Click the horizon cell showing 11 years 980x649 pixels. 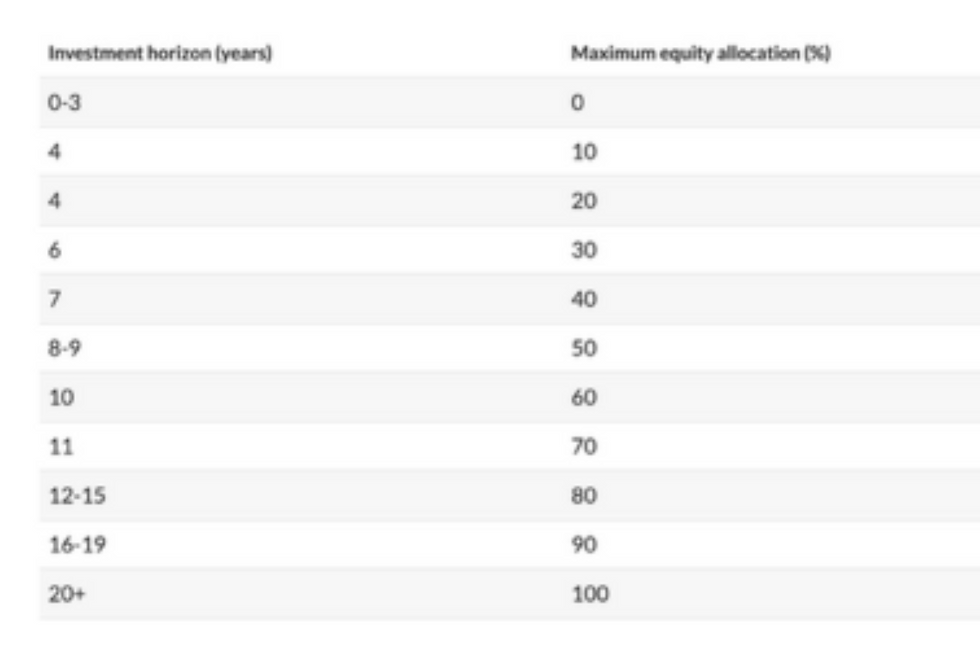(x=58, y=447)
